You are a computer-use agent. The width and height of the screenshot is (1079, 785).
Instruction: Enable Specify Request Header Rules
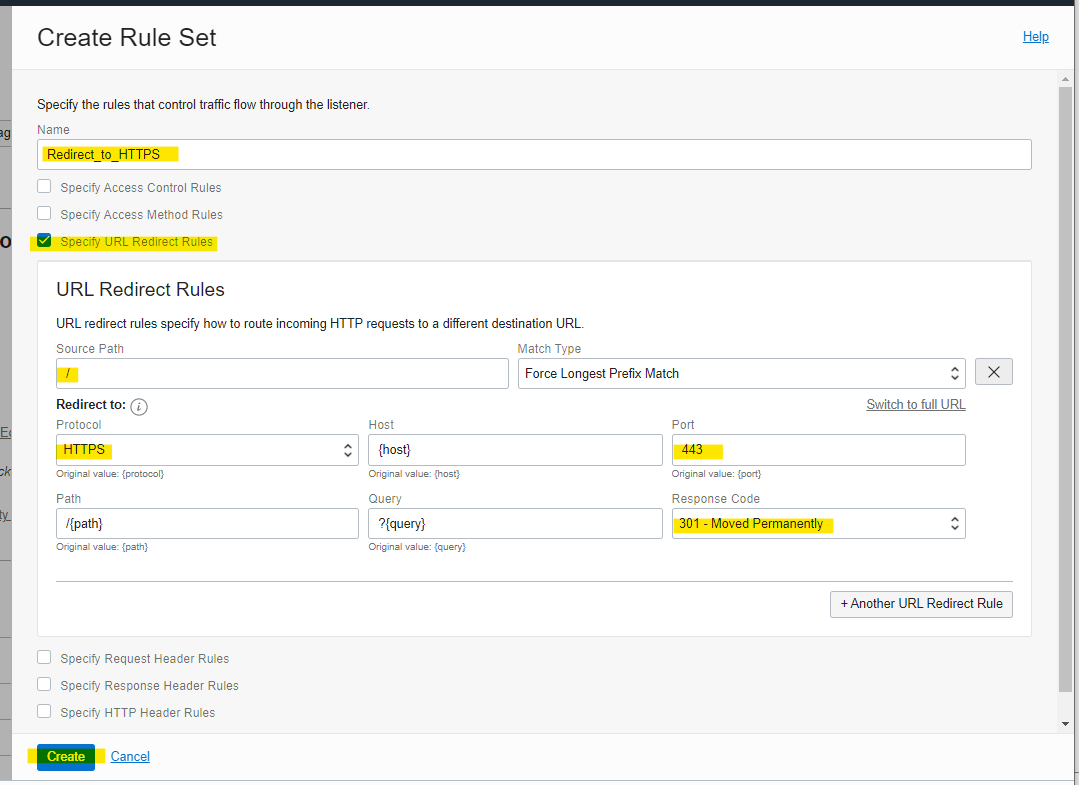[44, 657]
